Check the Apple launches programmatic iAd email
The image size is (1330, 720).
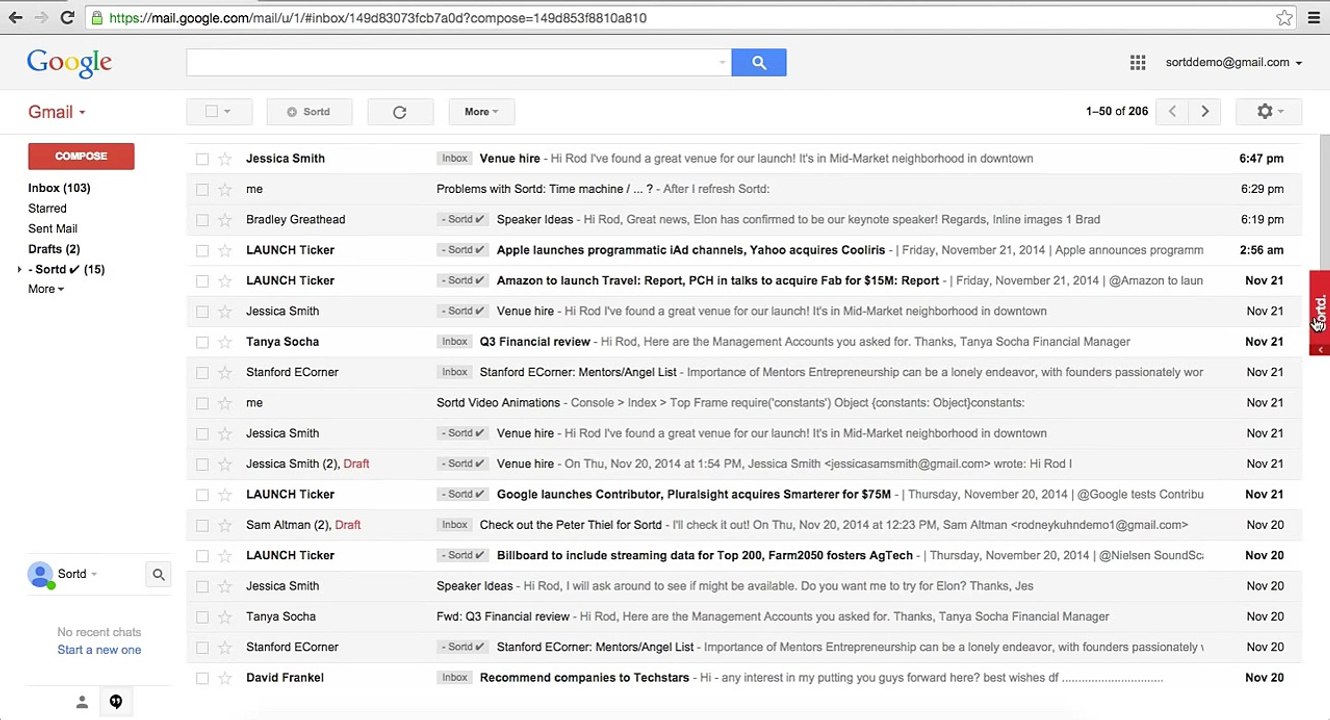[x=202, y=250]
